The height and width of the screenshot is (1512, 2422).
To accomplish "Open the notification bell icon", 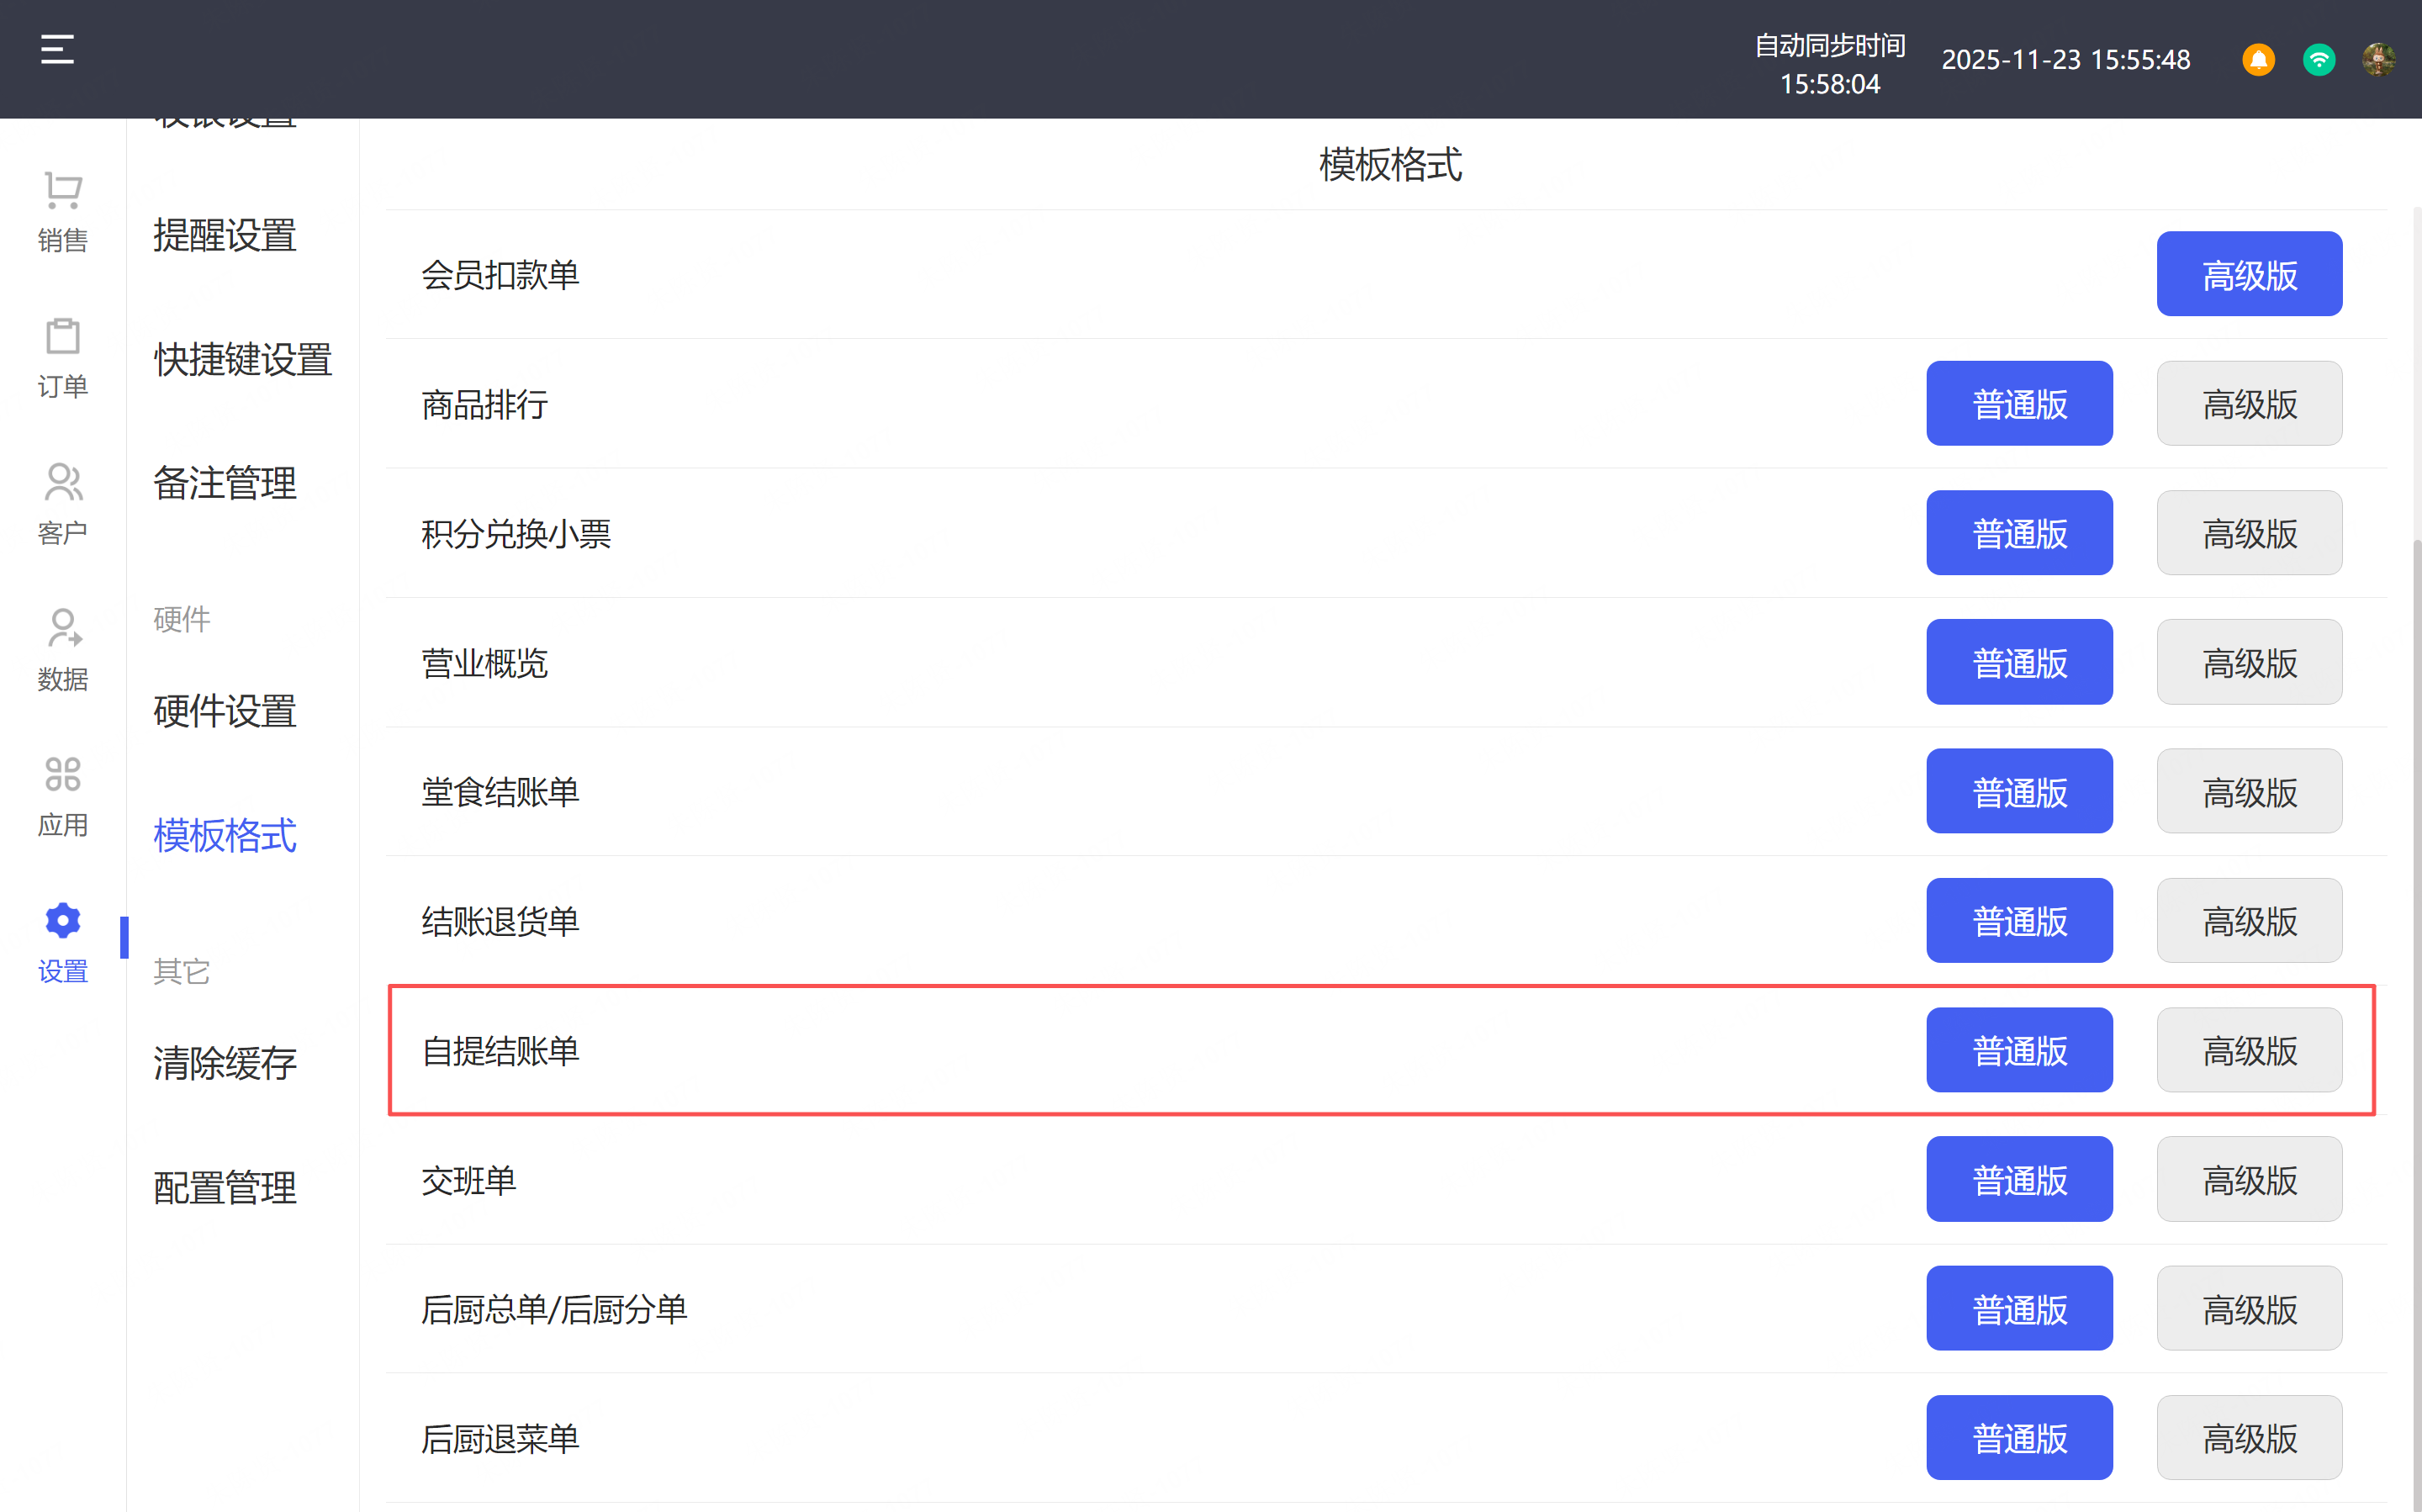I will point(2258,60).
